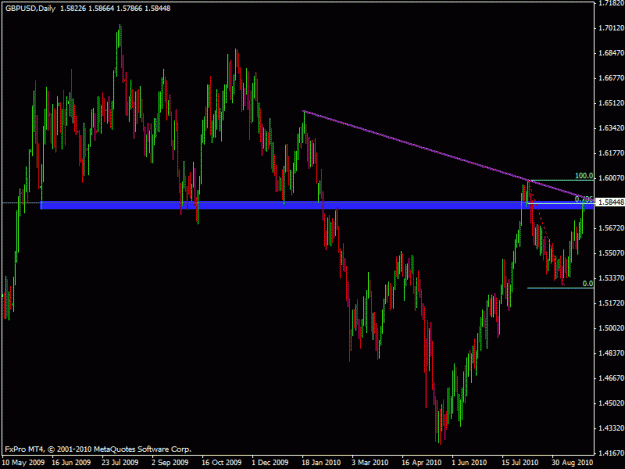The height and width of the screenshot is (469, 625).
Task: Click the GBPUSD,Daily chart title text
Action: click(x=30, y=8)
